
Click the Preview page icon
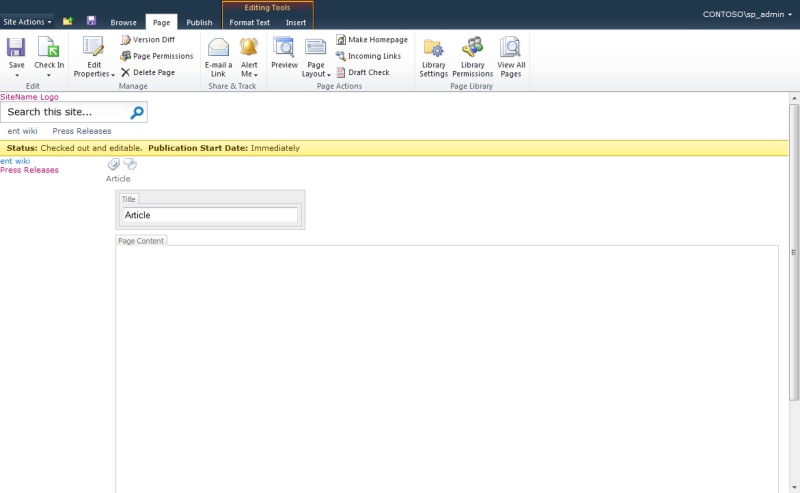[x=284, y=47]
